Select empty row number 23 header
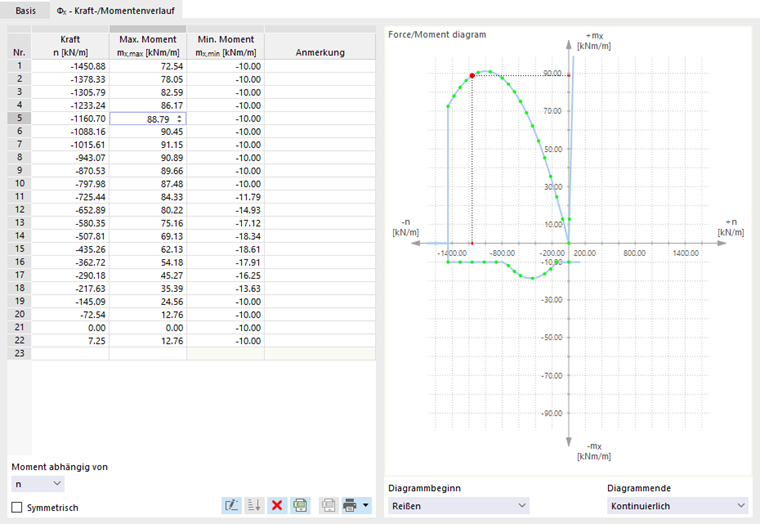This screenshot has width=760, height=524. (19, 353)
